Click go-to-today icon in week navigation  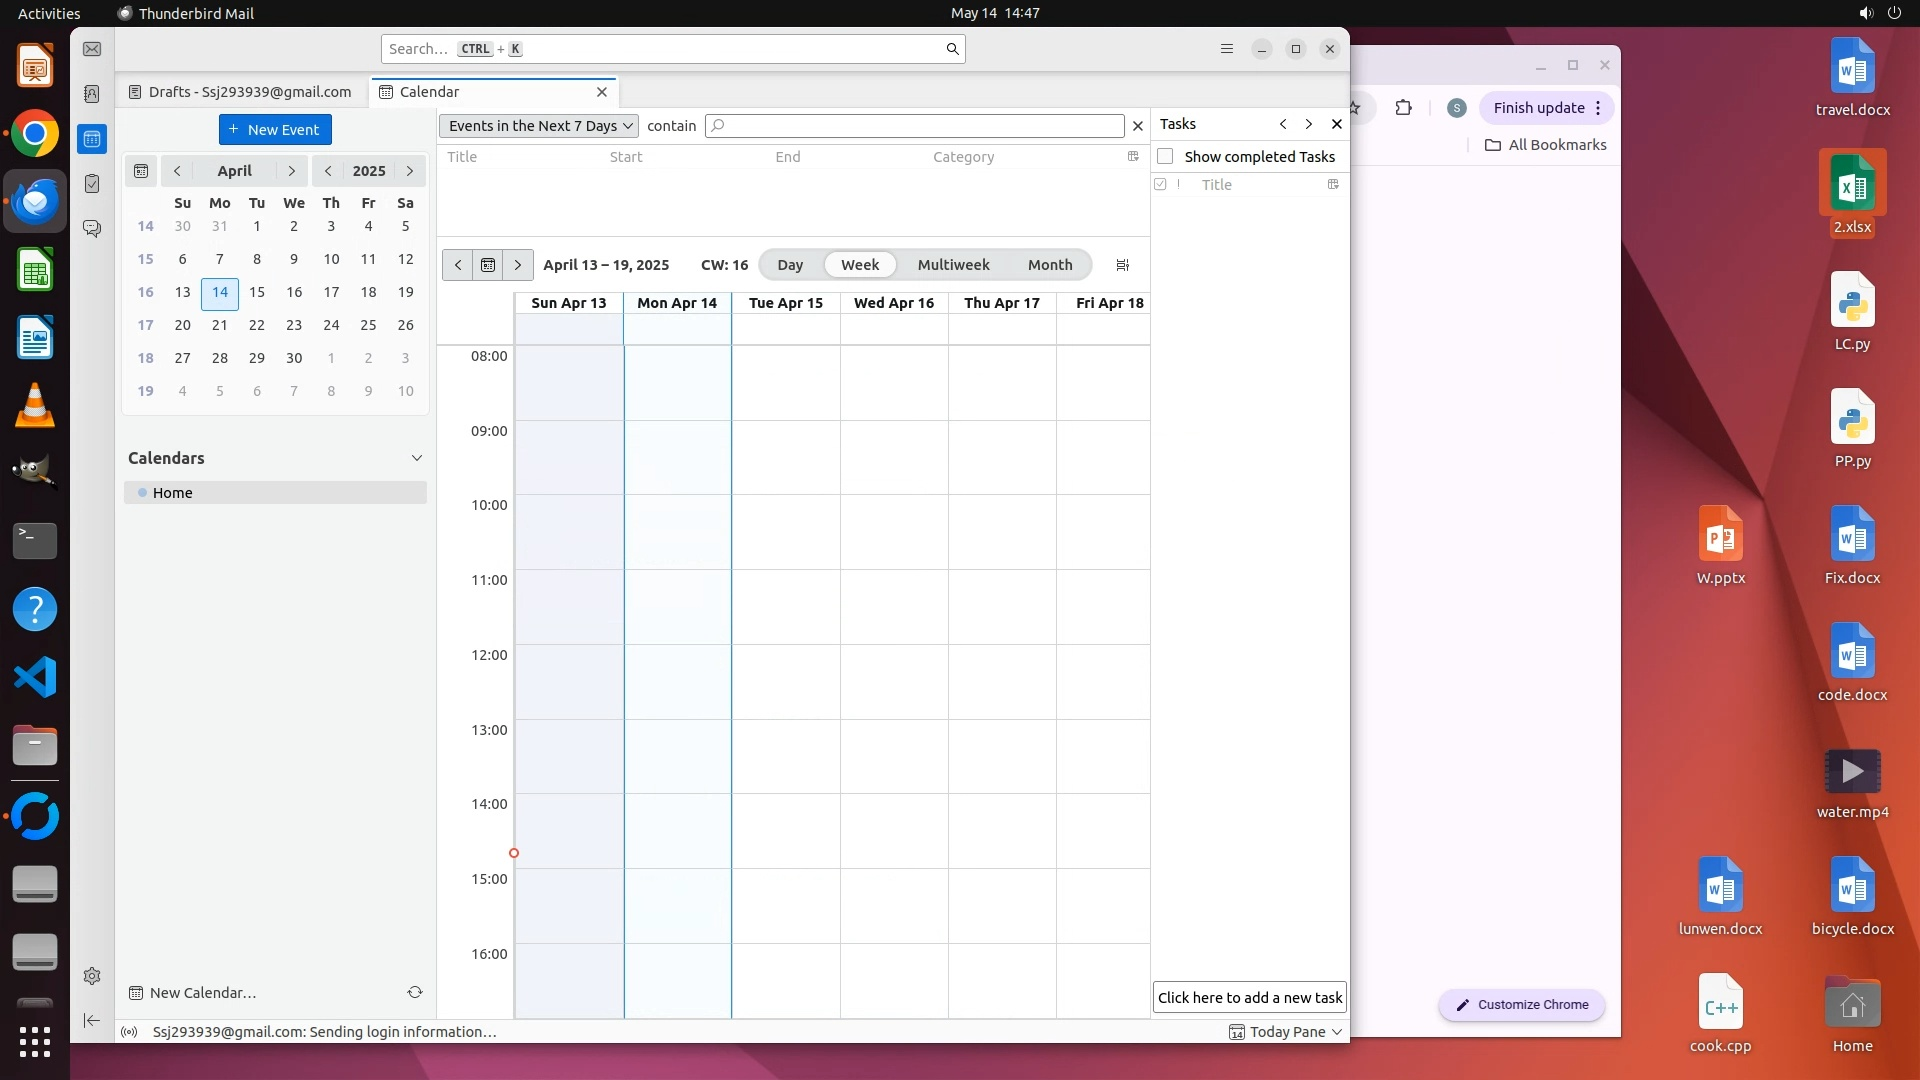click(x=488, y=265)
